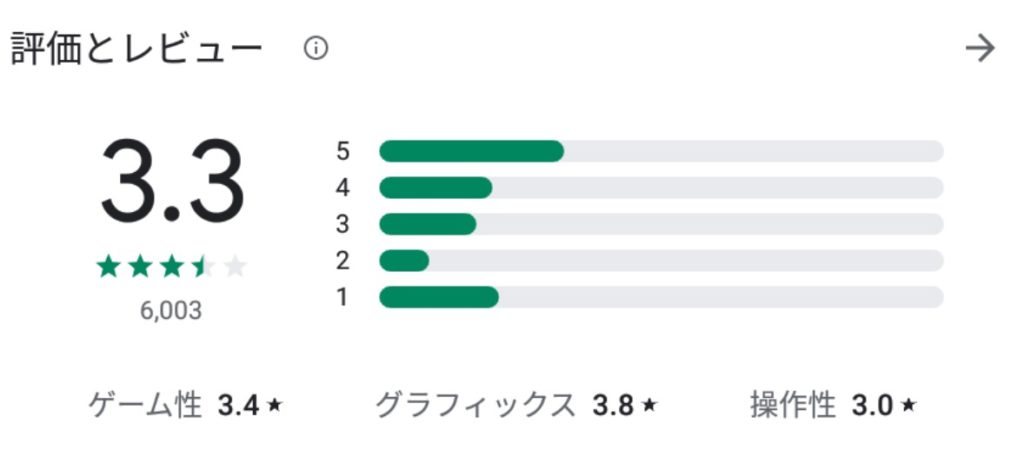Click the 4-star rating bar
Image resolution: width=1024 pixels, height=450 pixels.
[x=660, y=188]
